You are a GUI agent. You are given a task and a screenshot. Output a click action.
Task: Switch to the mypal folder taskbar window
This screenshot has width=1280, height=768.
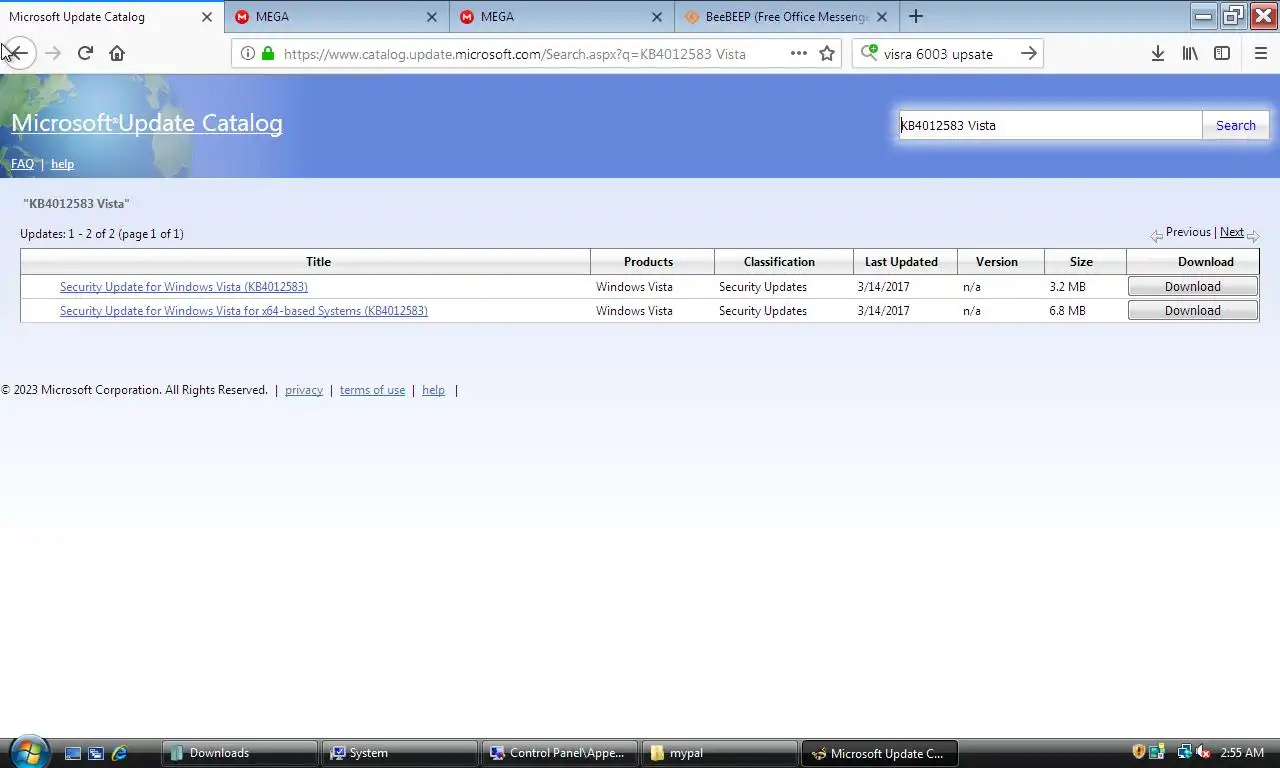tap(720, 753)
